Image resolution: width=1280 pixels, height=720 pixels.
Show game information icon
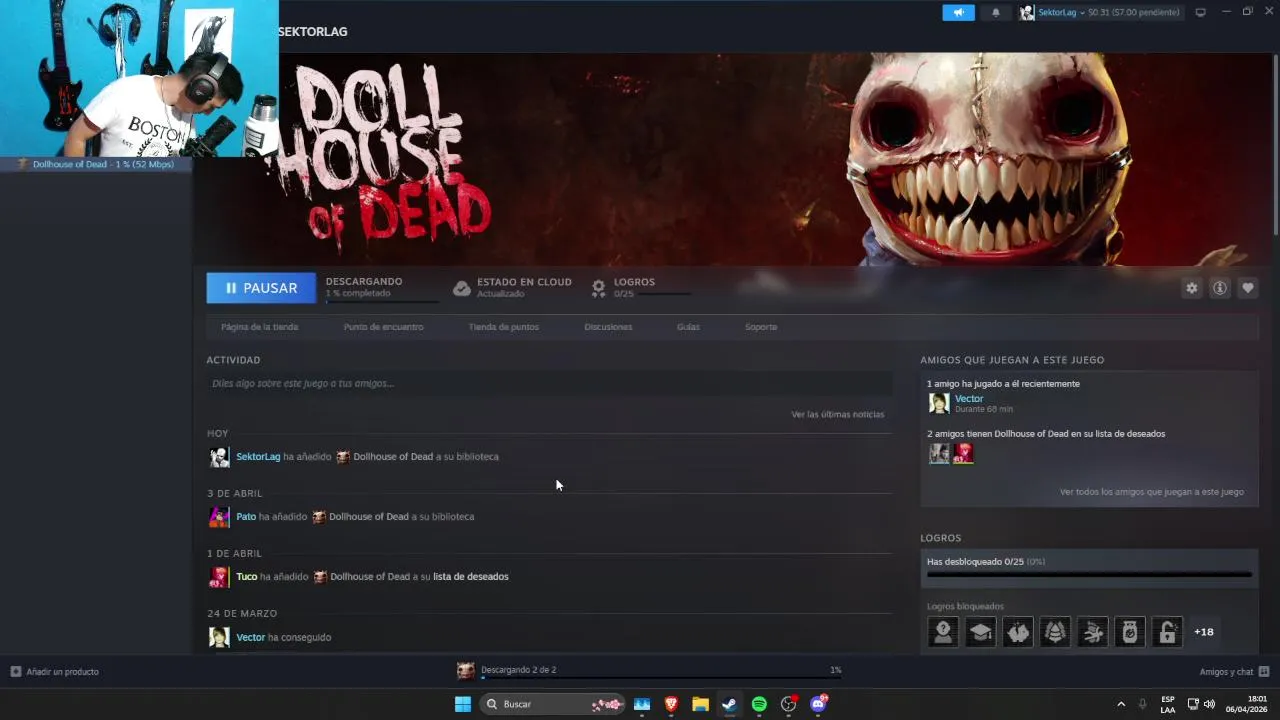point(1220,288)
